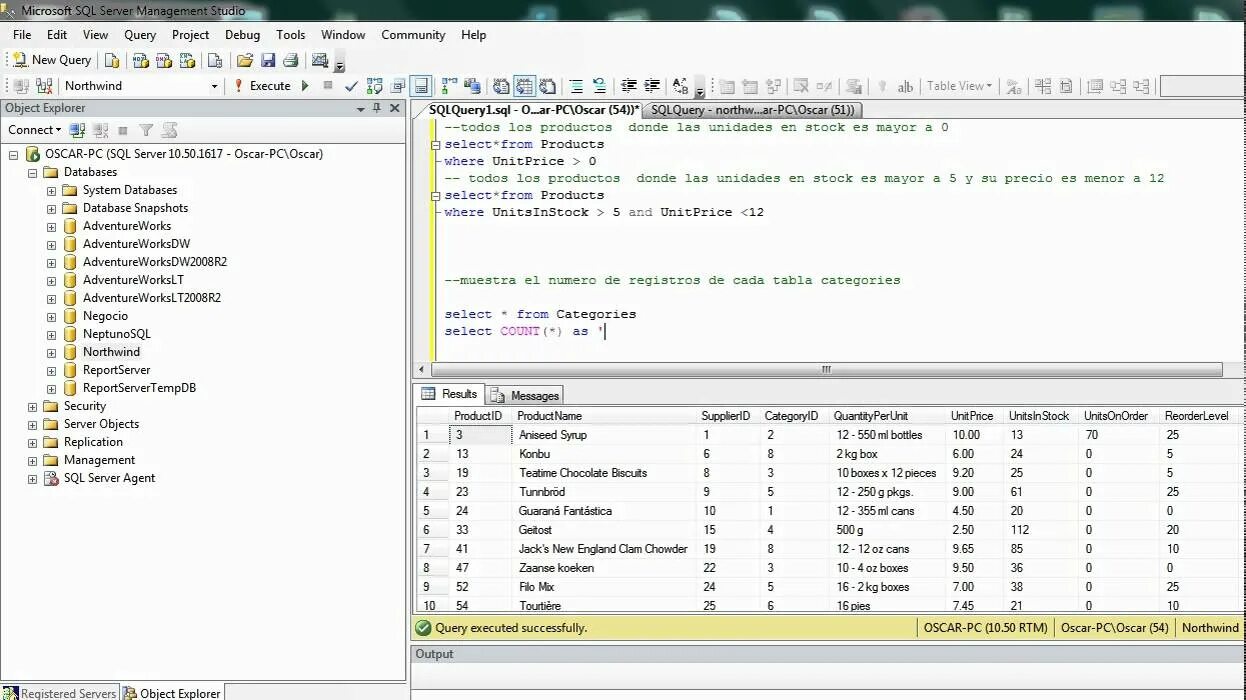Screen dimensions: 1246x700
Task: Switch to the Messages tab
Action: click(x=526, y=395)
